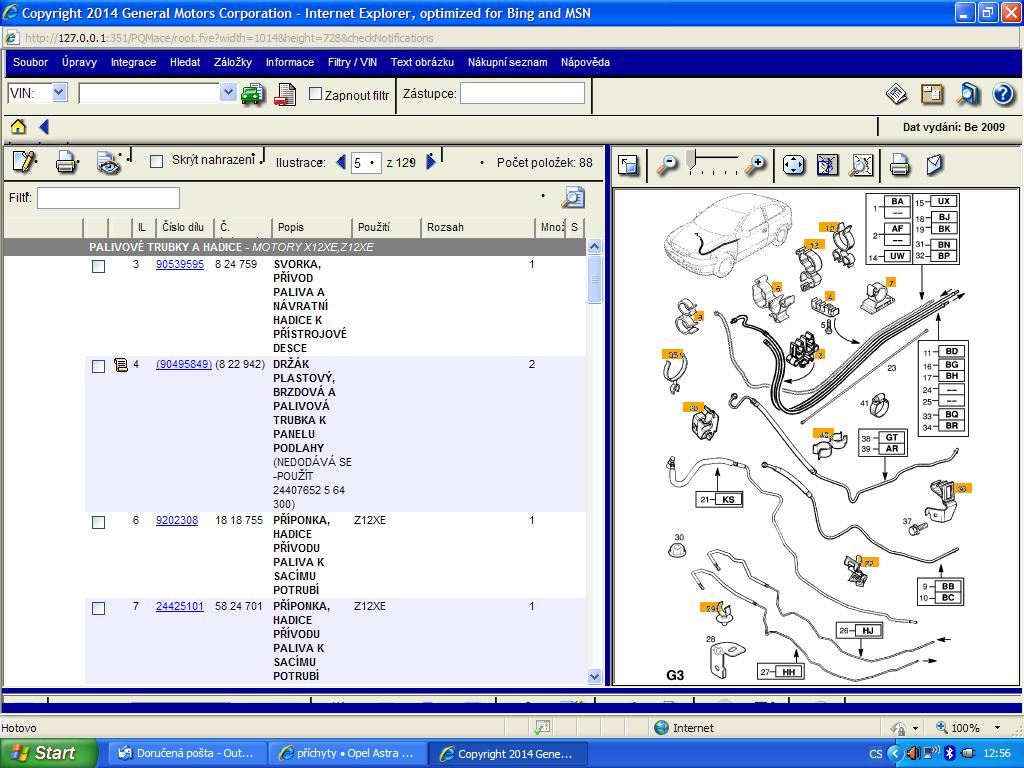Print the parts list
Image resolution: width=1024 pixels, height=768 pixels.
(x=66, y=162)
